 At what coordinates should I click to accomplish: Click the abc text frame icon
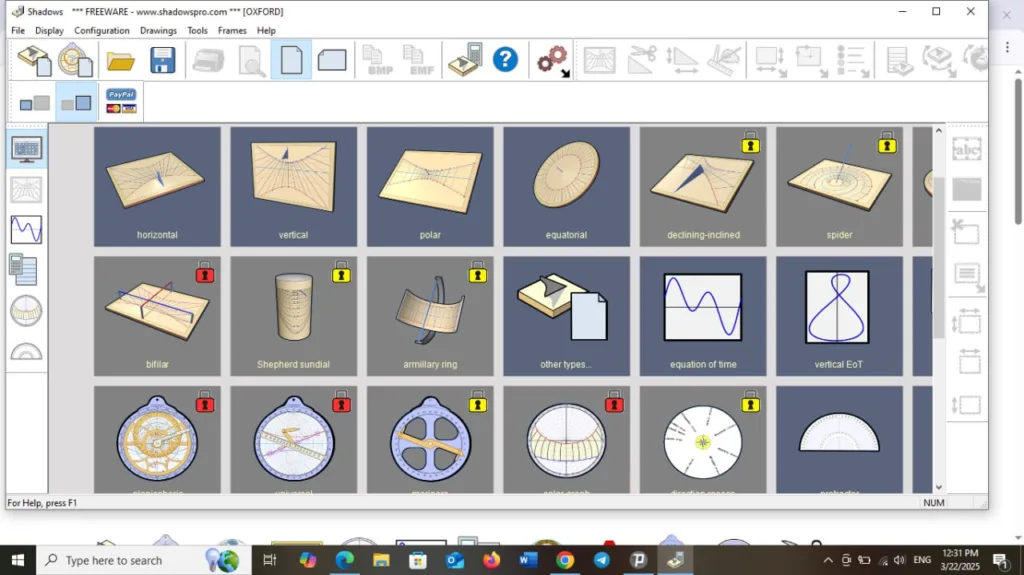click(967, 150)
